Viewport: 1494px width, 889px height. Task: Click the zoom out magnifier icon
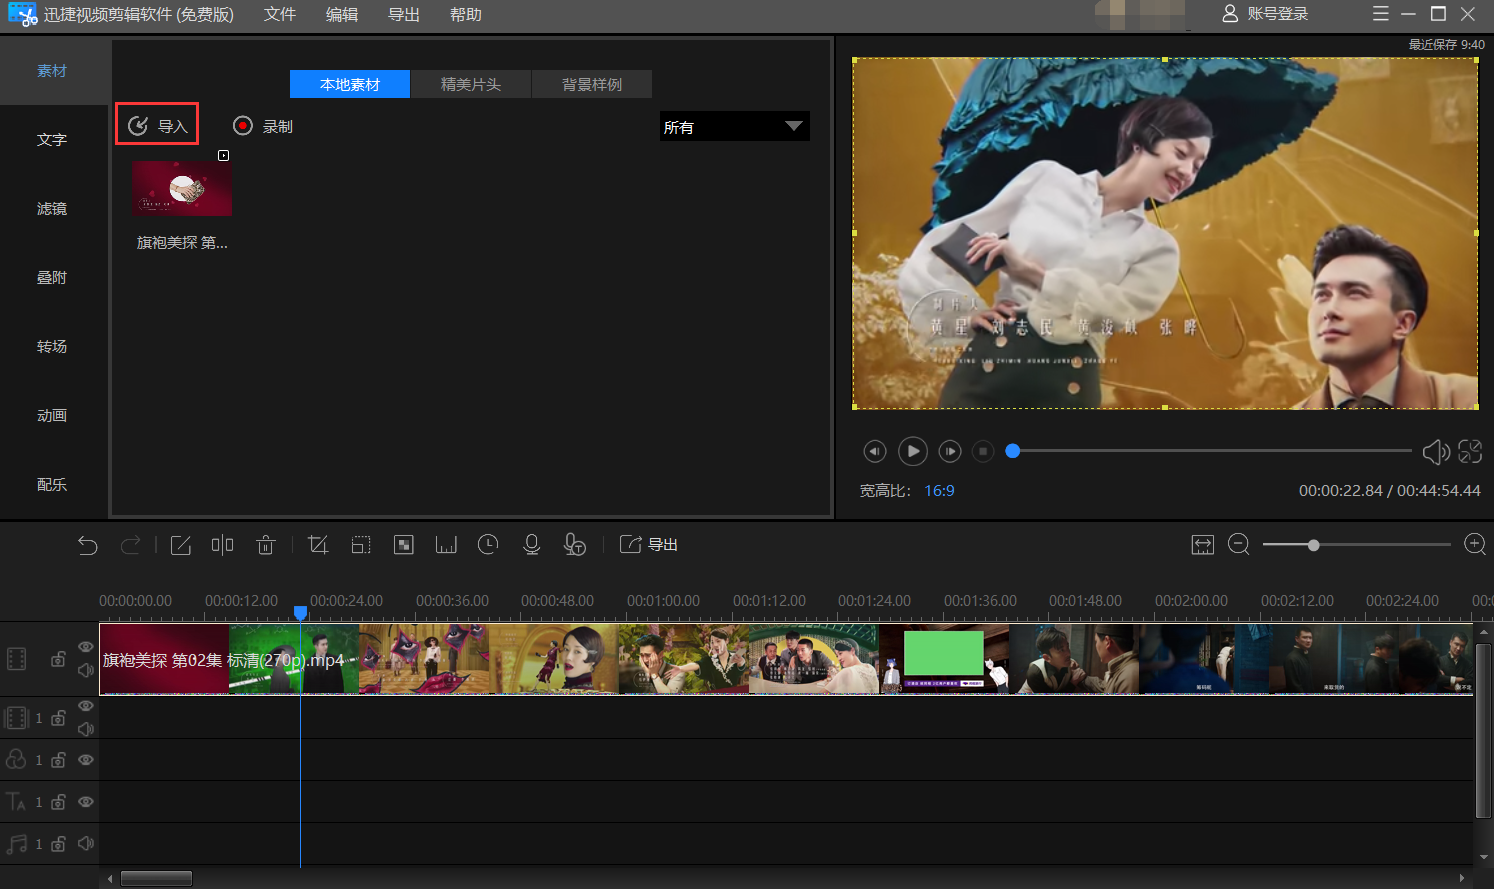click(x=1238, y=544)
